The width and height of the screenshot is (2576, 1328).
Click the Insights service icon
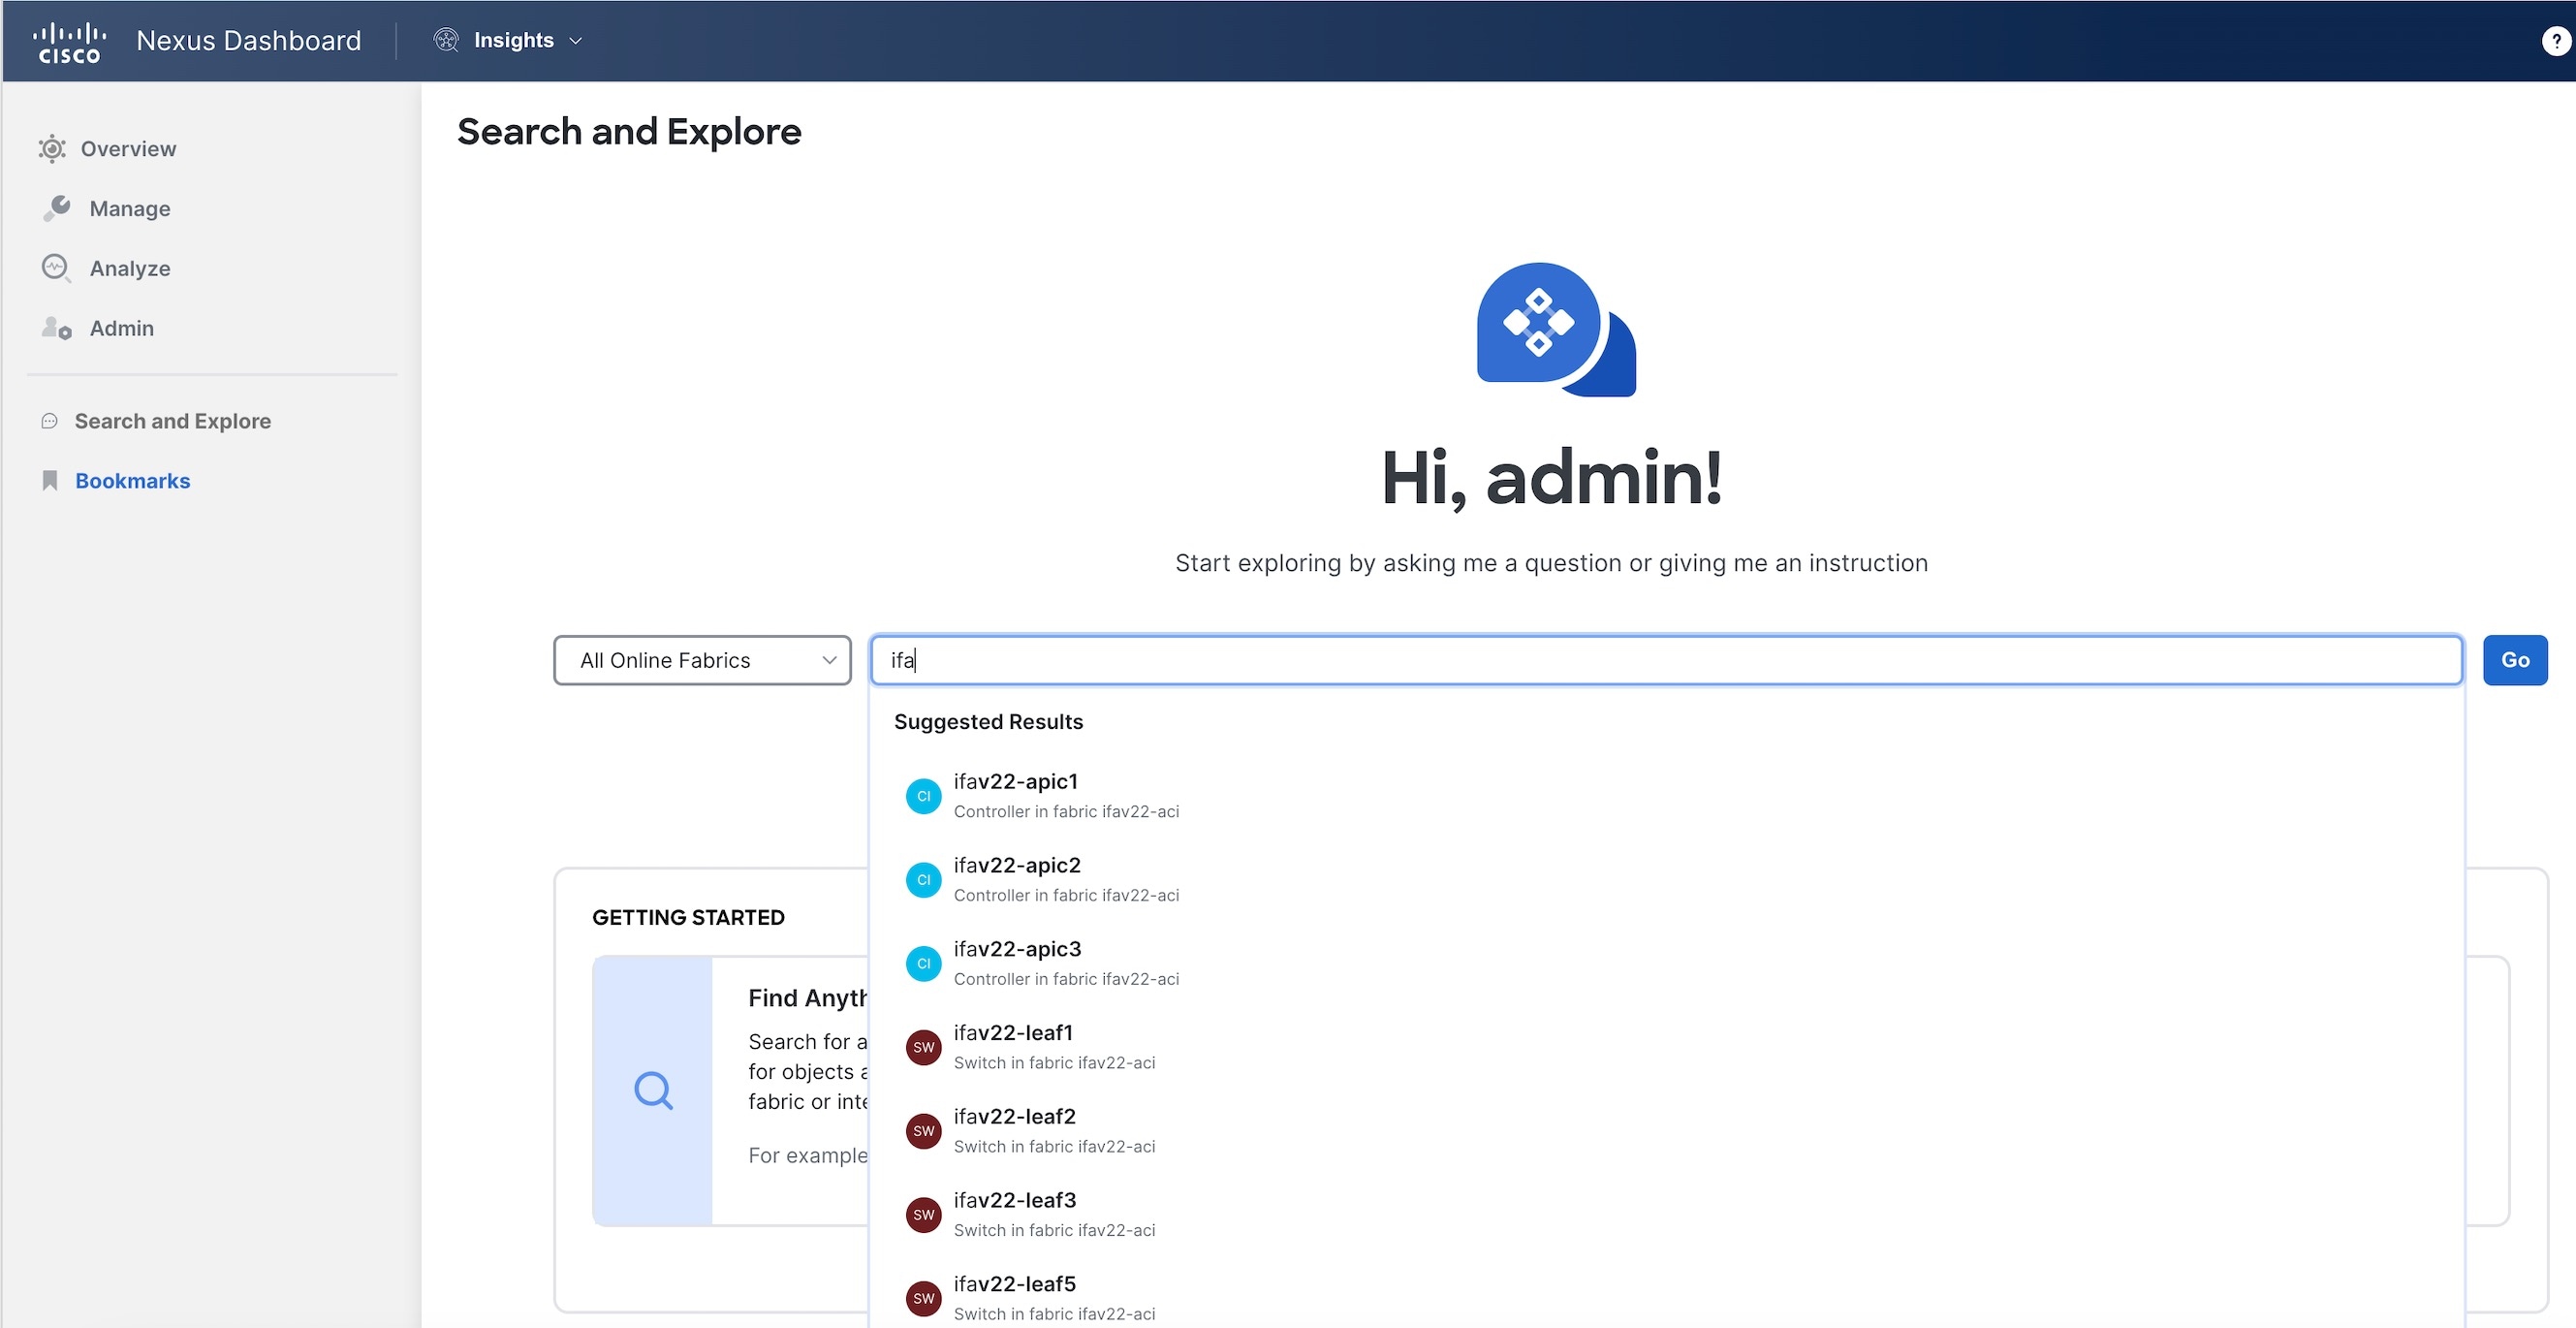pos(446,40)
